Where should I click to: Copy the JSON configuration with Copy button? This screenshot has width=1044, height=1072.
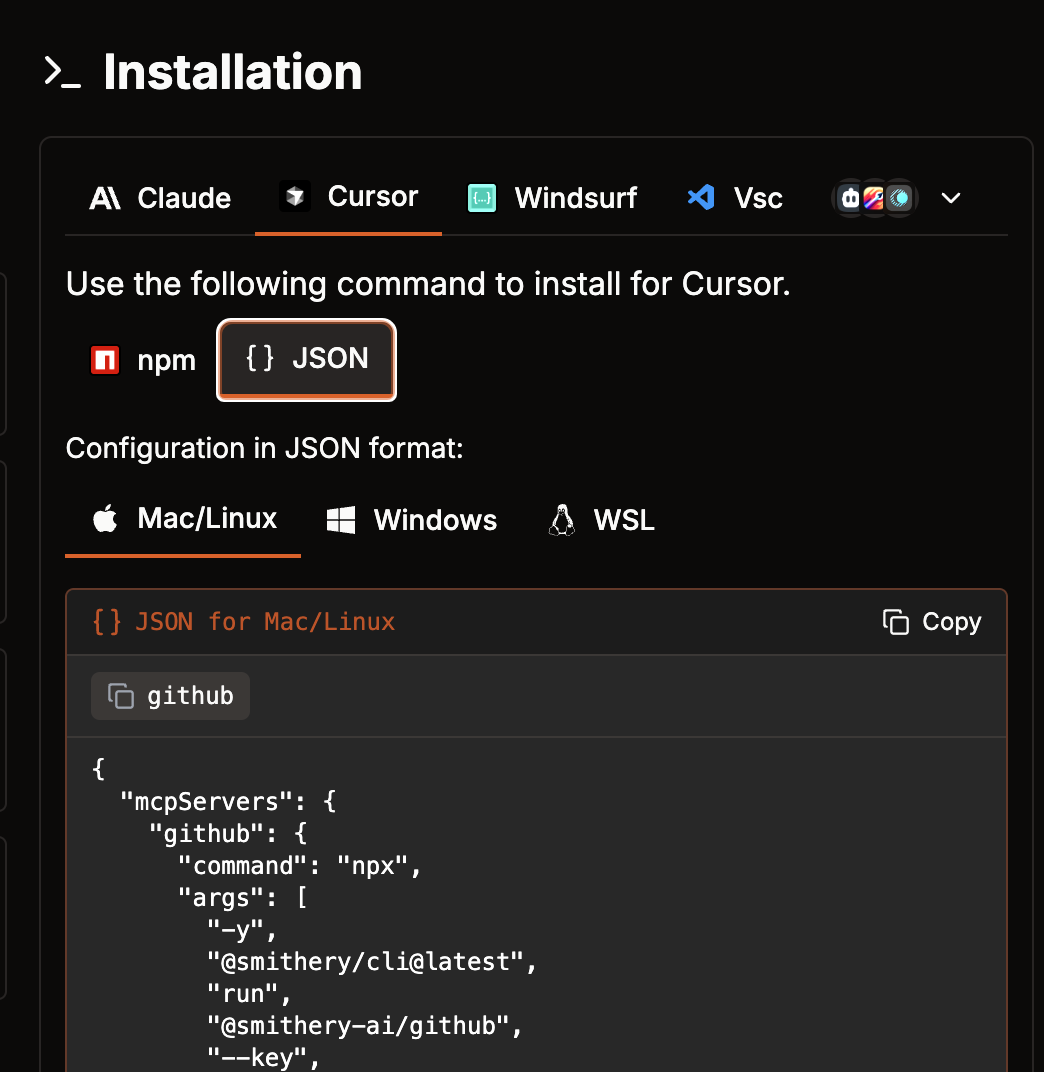coord(932,621)
